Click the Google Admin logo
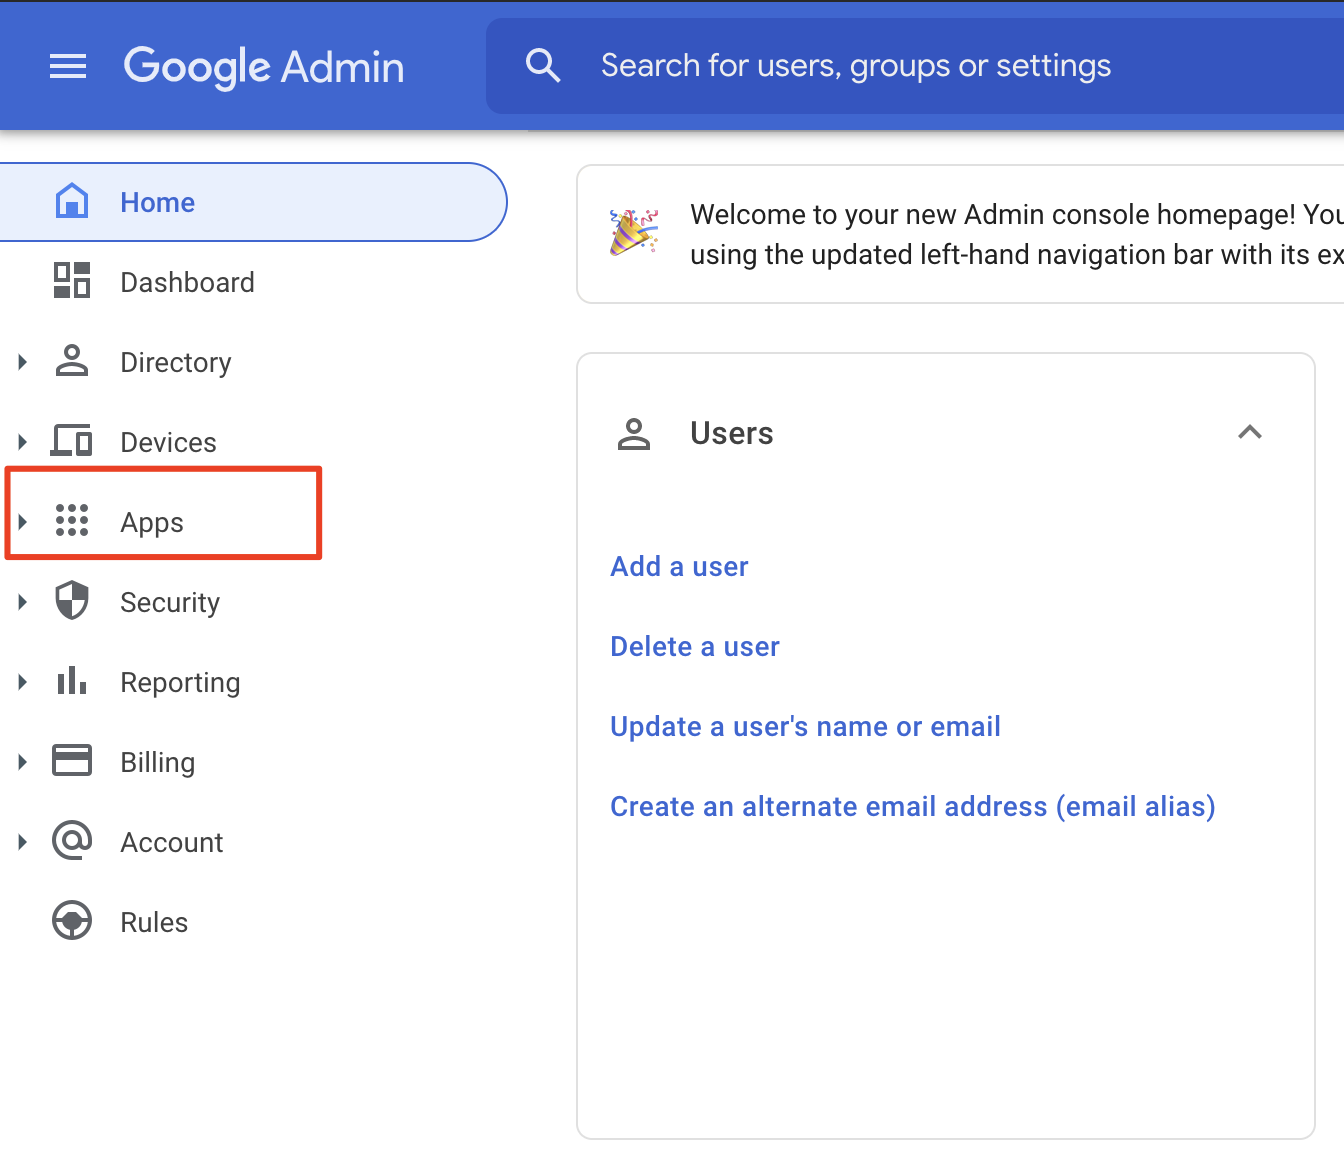1344x1158 pixels. (x=264, y=67)
